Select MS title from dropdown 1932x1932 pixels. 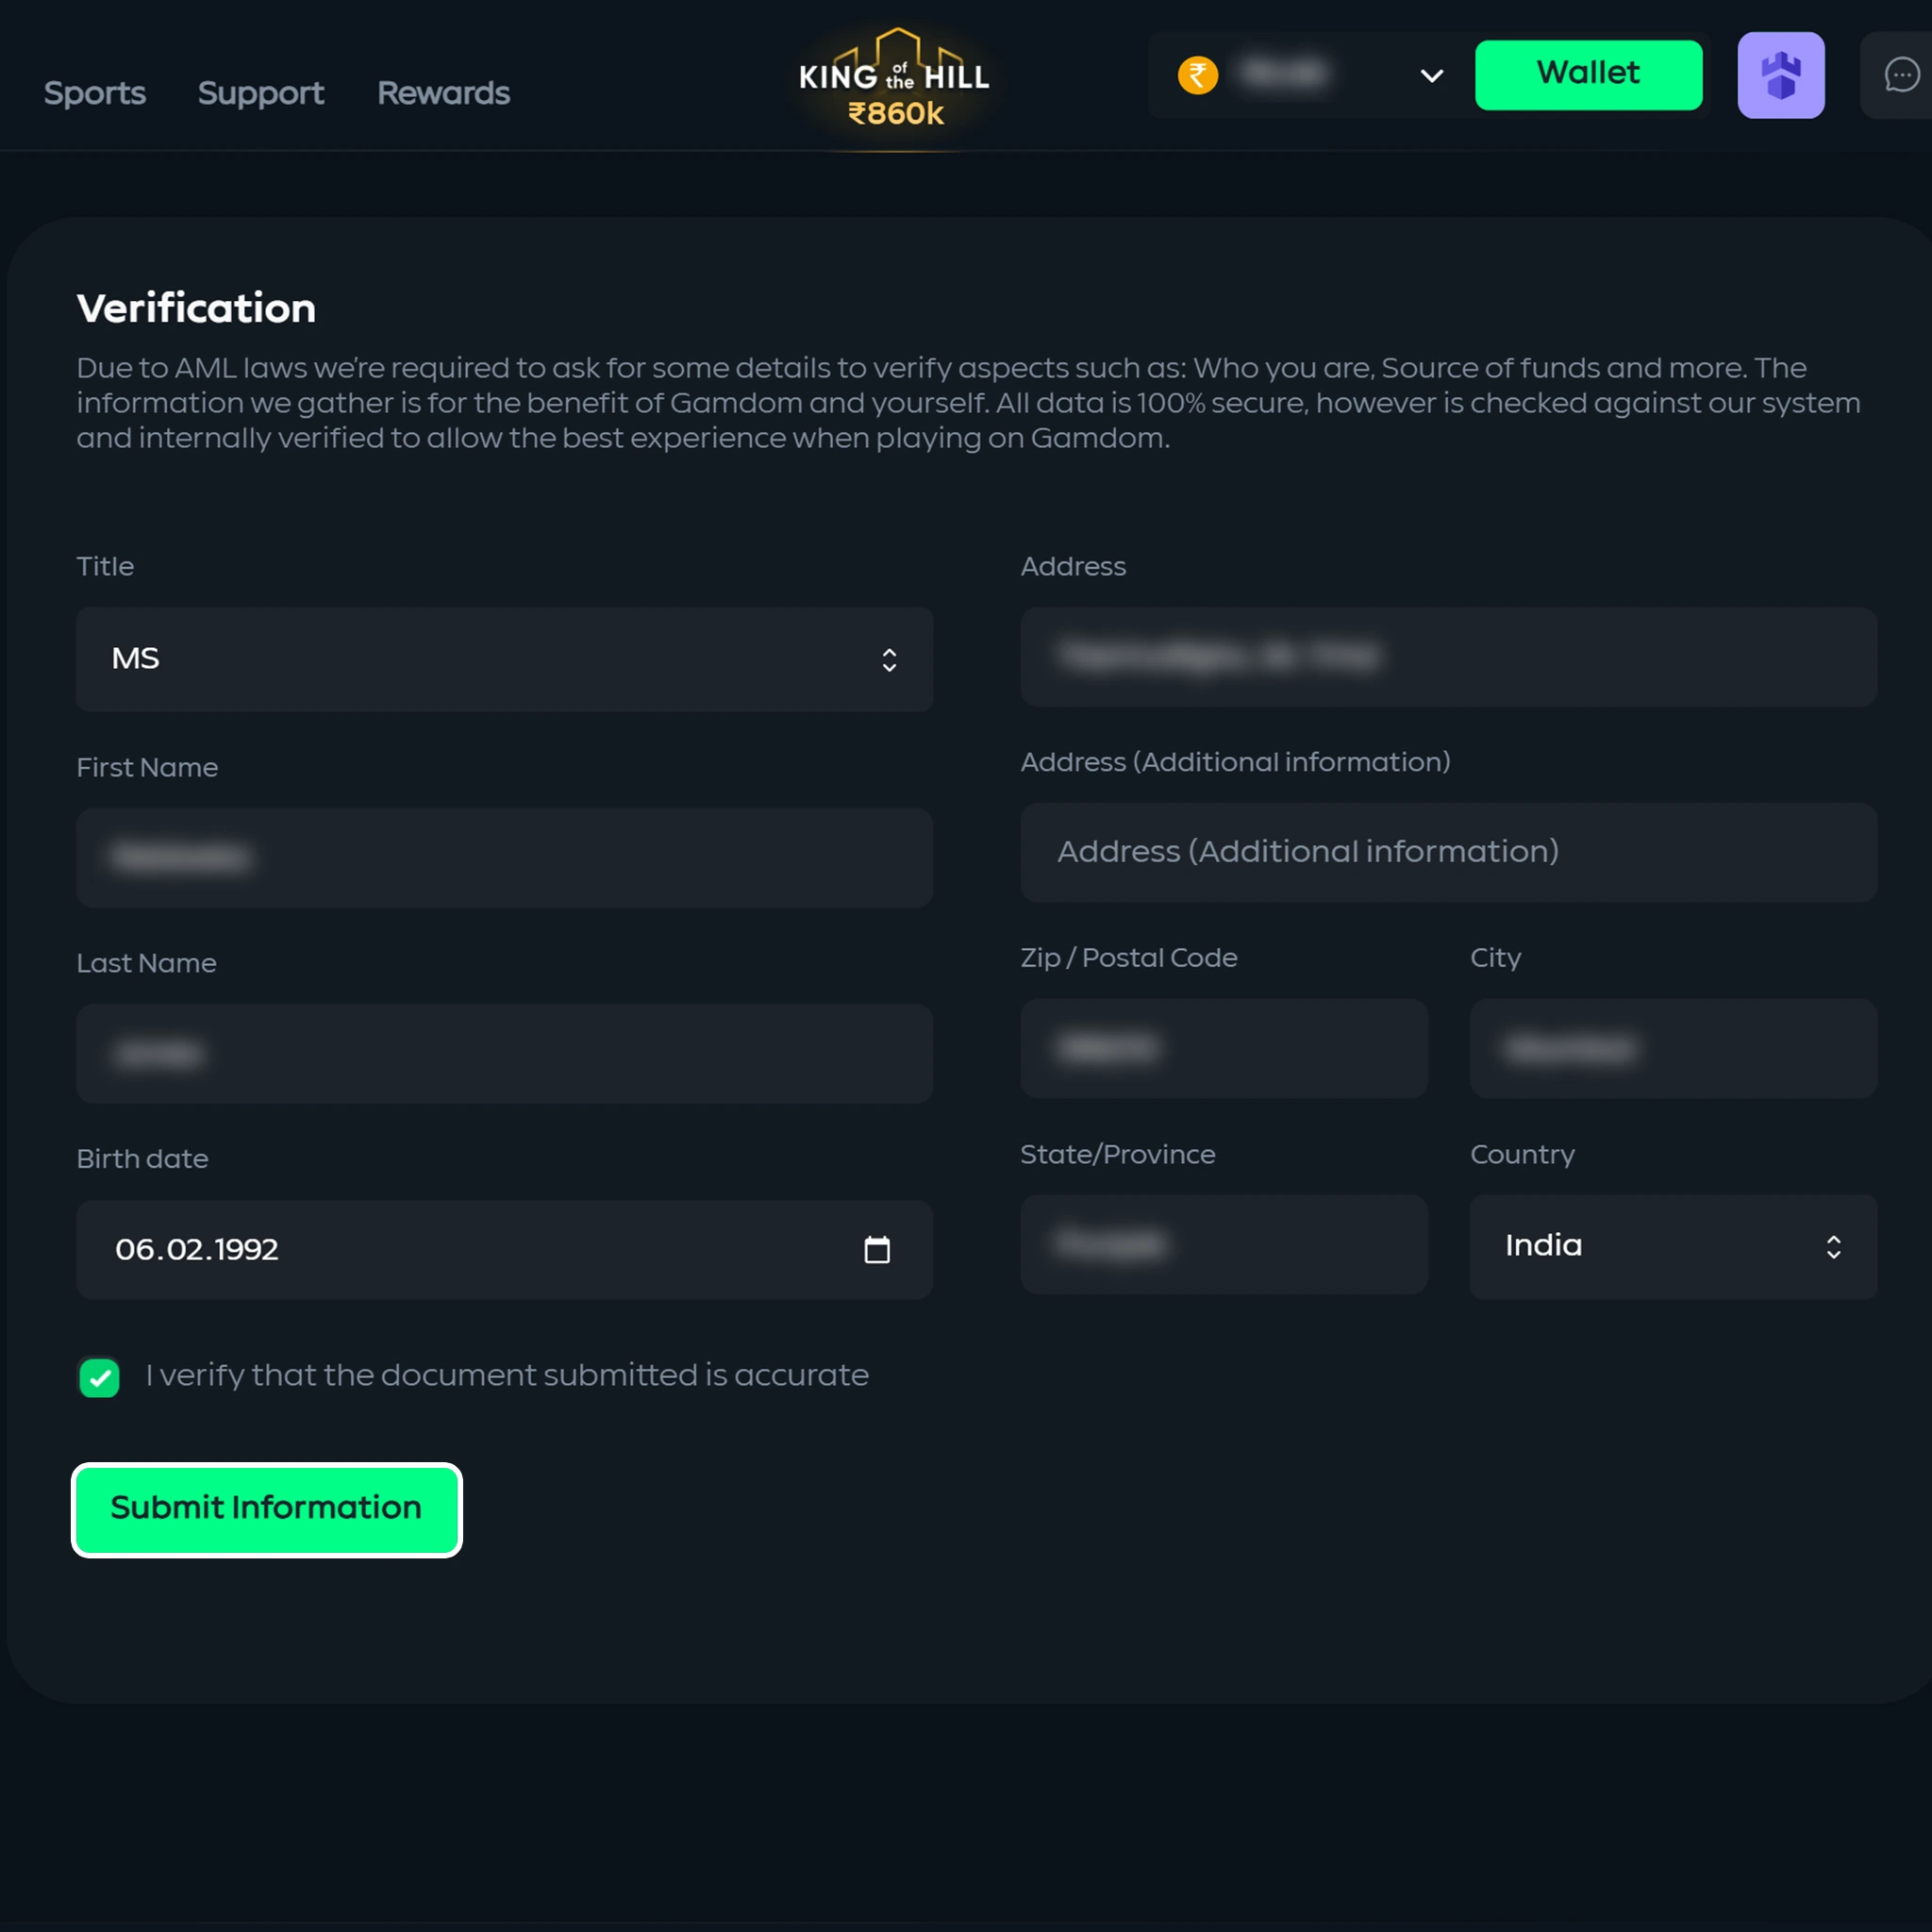tap(505, 658)
